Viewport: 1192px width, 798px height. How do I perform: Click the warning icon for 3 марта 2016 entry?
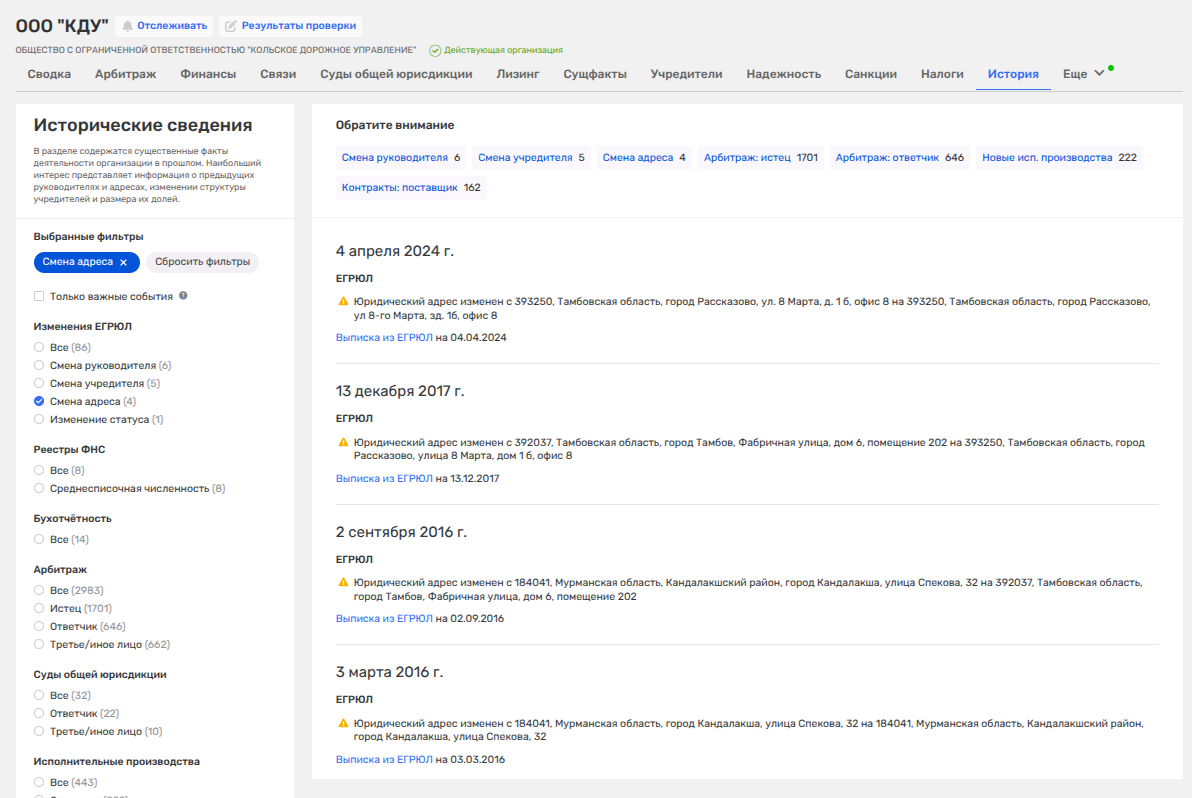point(343,724)
